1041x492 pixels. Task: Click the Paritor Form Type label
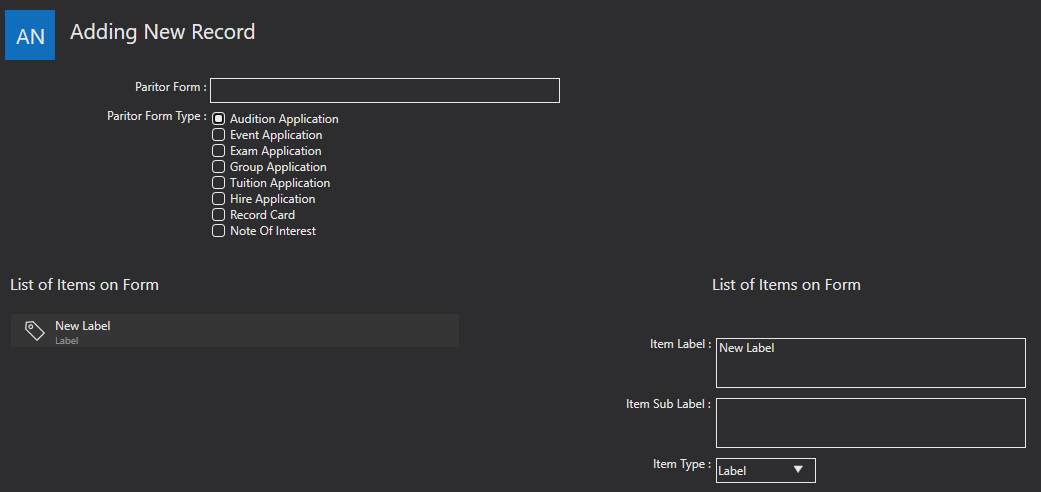(x=157, y=116)
